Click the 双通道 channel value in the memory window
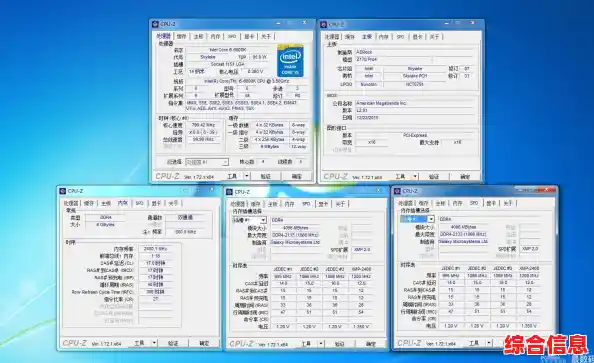This screenshot has height=363, width=594. (x=185, y=217)
